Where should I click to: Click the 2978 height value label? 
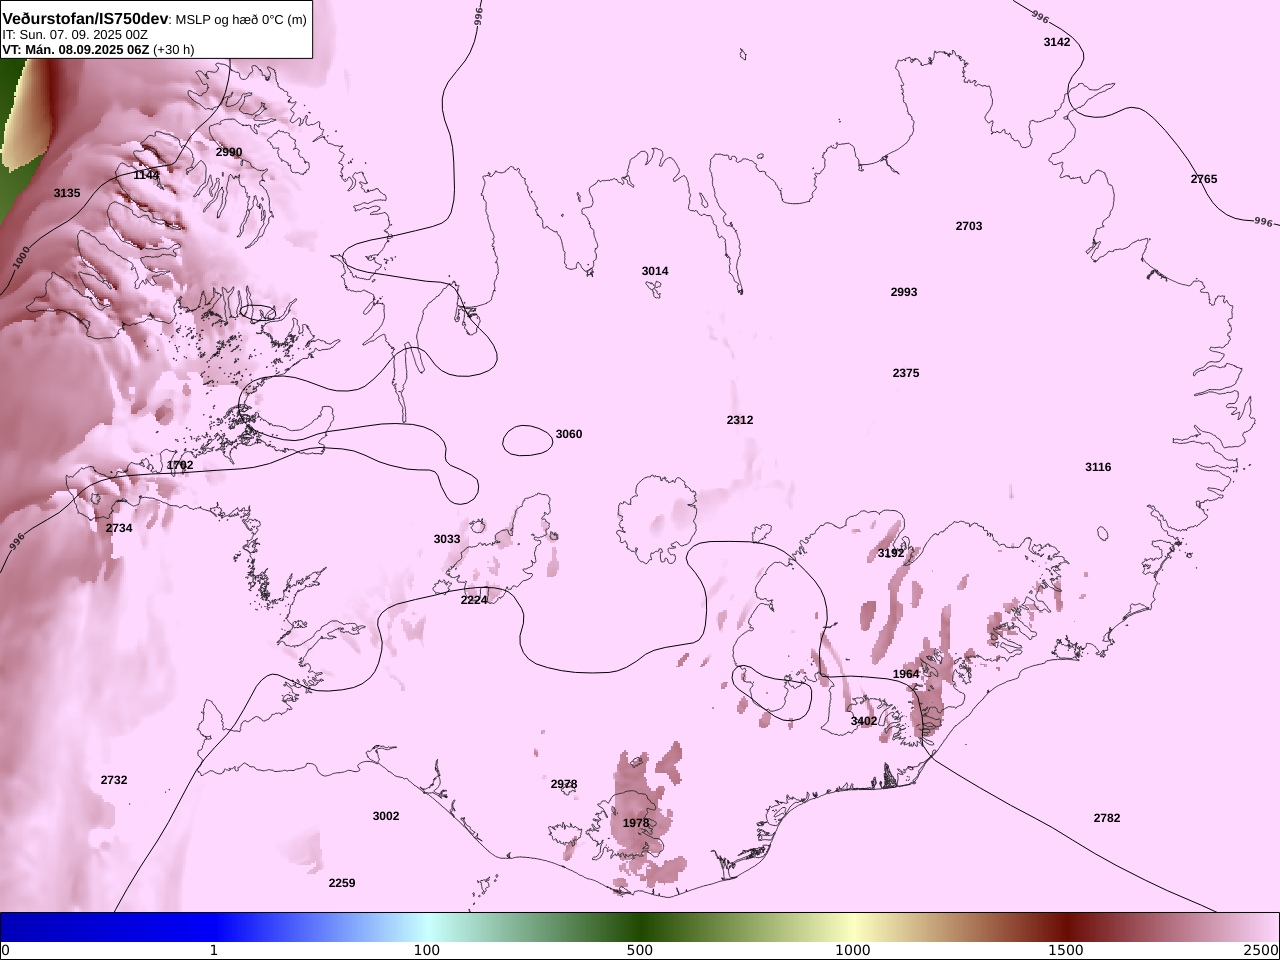click(564, 784)
